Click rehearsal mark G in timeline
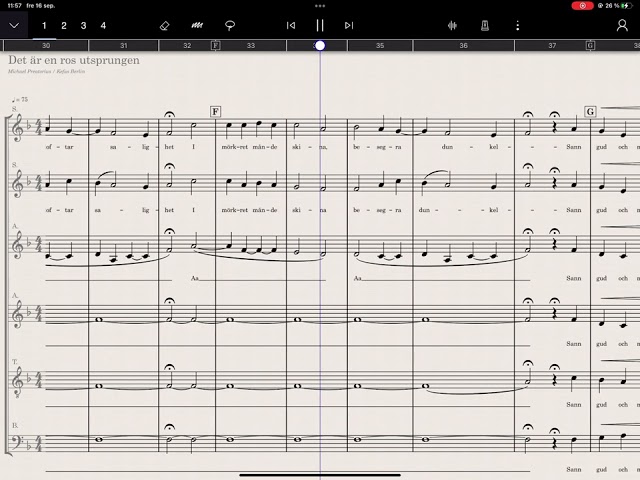This screenshot has width=640, height=480. pos(590,45)
